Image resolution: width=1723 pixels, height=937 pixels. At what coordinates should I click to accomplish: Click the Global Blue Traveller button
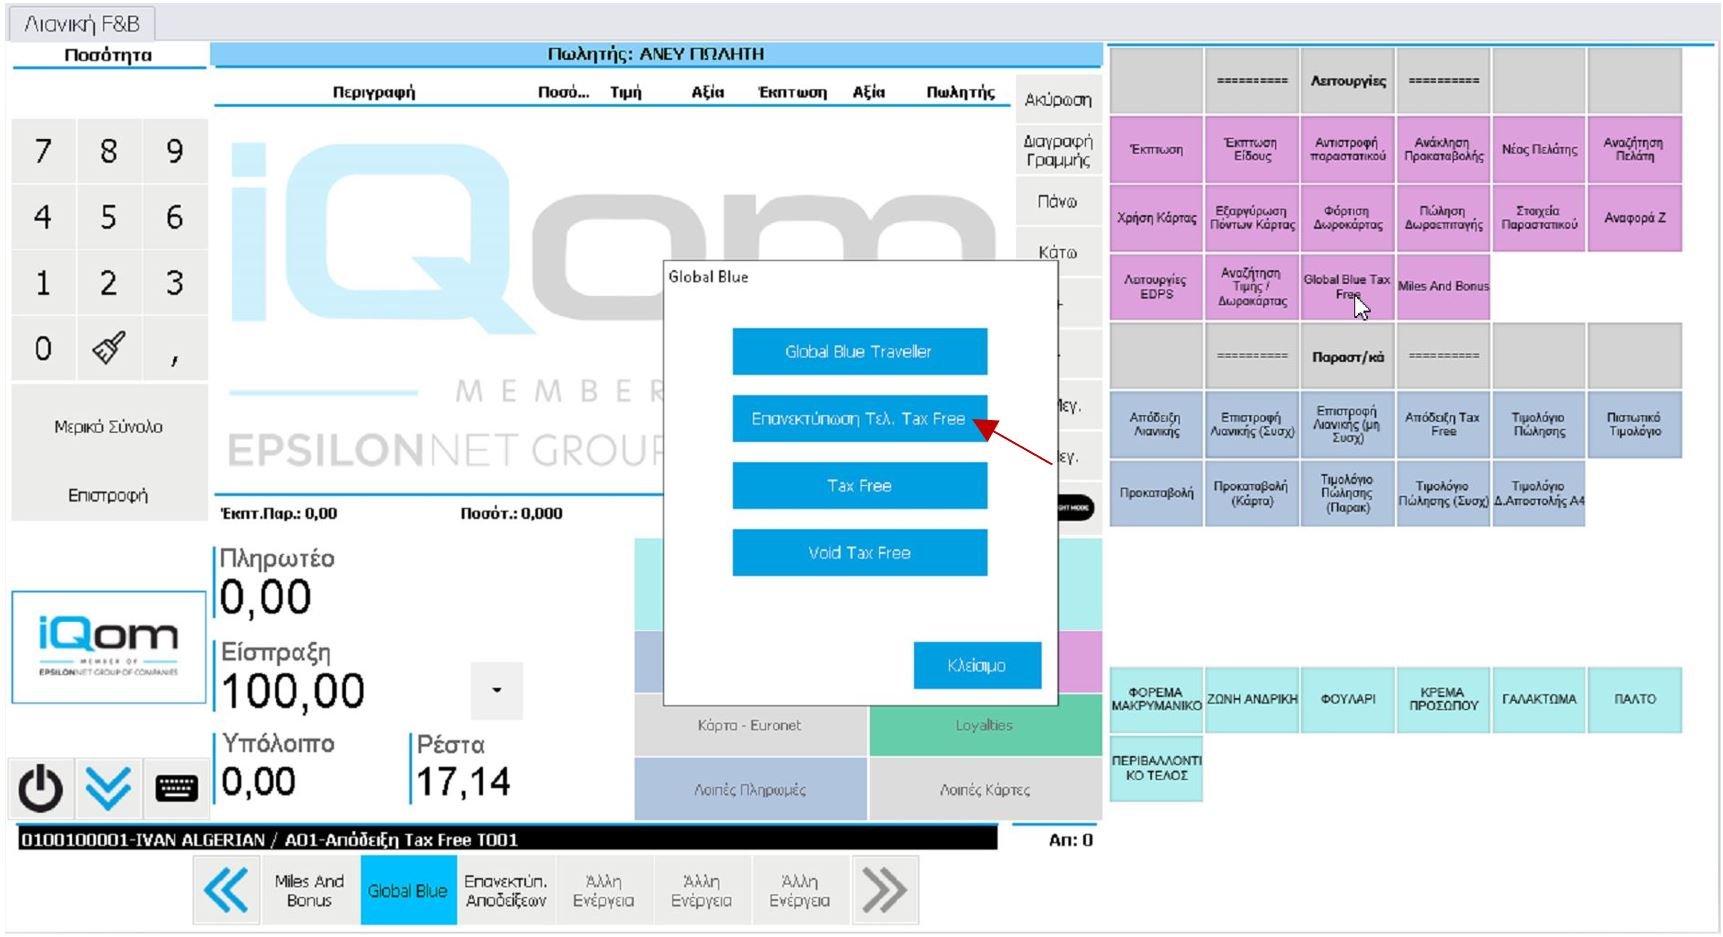tap(859, 352)
